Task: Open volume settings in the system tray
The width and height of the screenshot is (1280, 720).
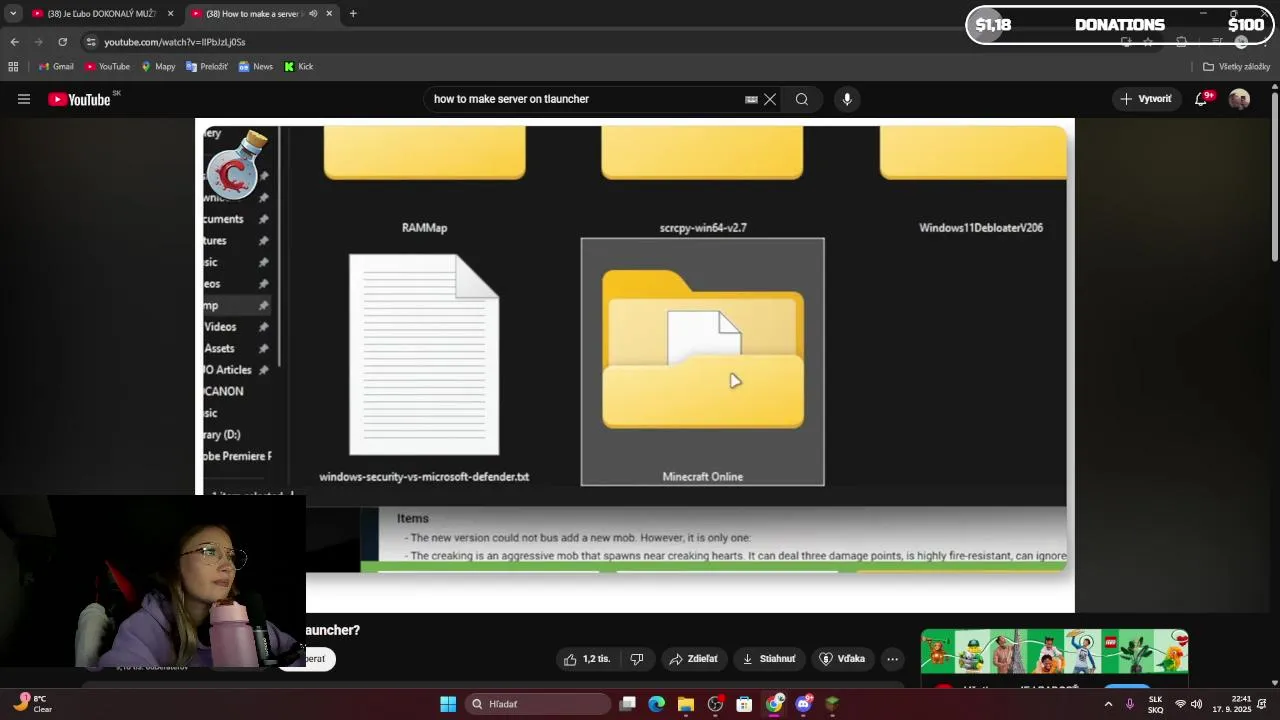Action: (x=1196, y=704)
